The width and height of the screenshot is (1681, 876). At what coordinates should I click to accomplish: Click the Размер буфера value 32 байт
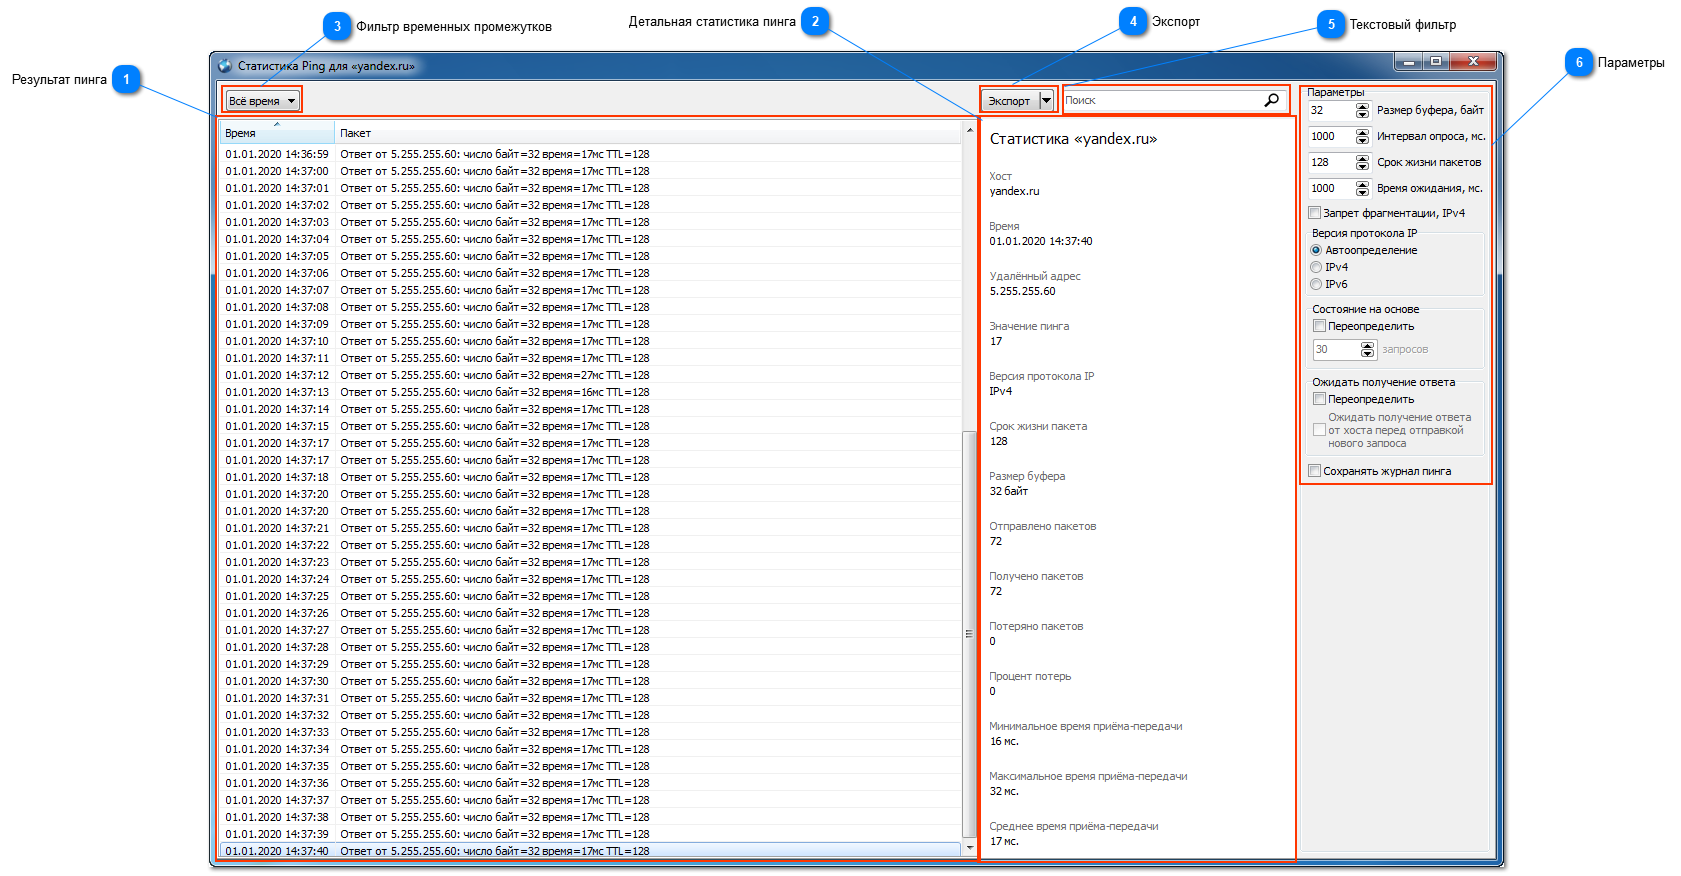(1008, 491)
